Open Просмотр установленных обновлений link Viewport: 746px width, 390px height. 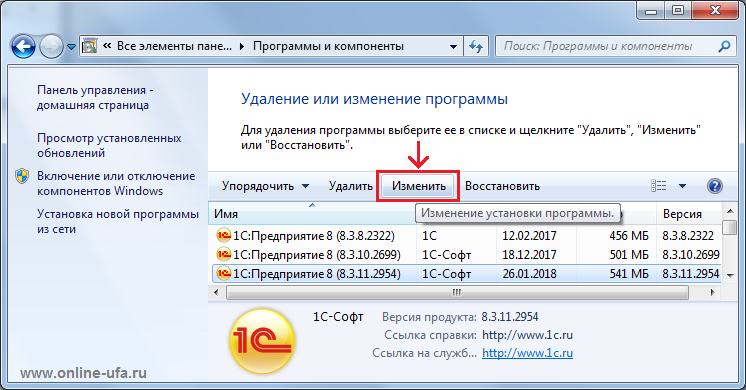click(109, 146)
